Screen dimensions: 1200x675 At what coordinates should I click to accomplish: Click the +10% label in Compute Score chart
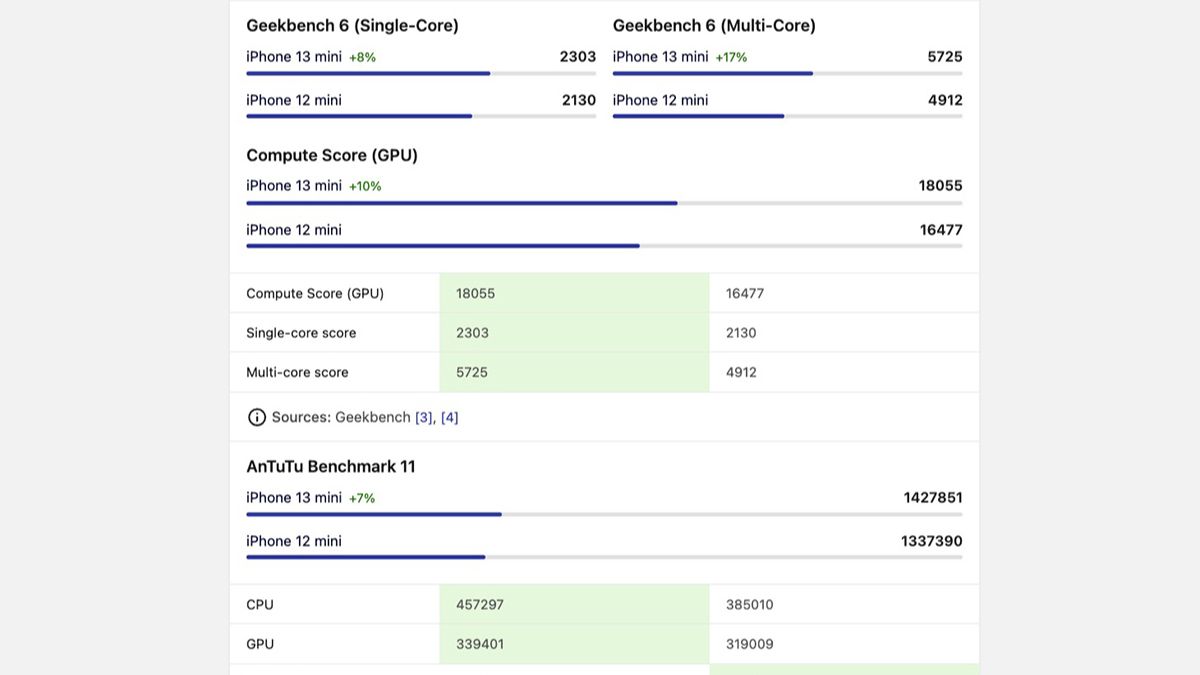(x=365, y=186)
